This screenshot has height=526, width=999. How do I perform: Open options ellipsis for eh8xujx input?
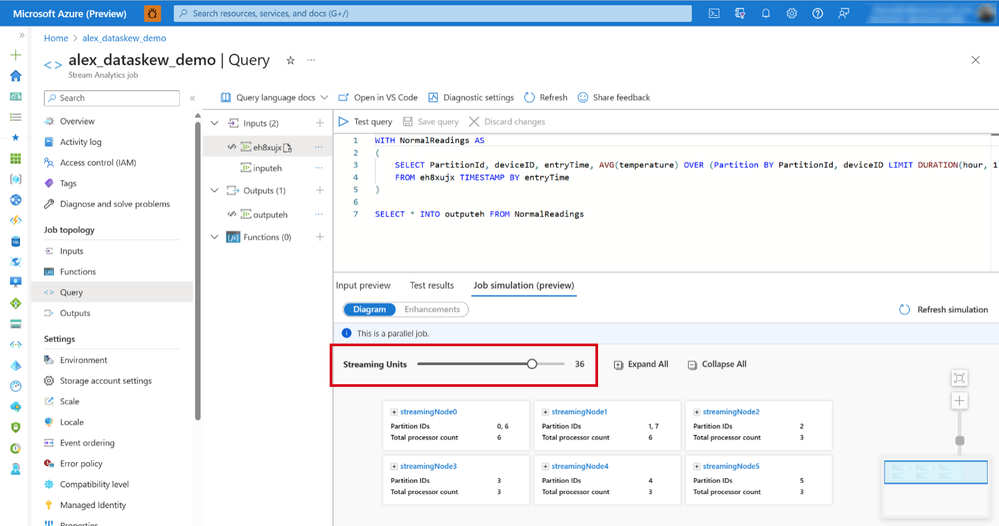point(319,147)
